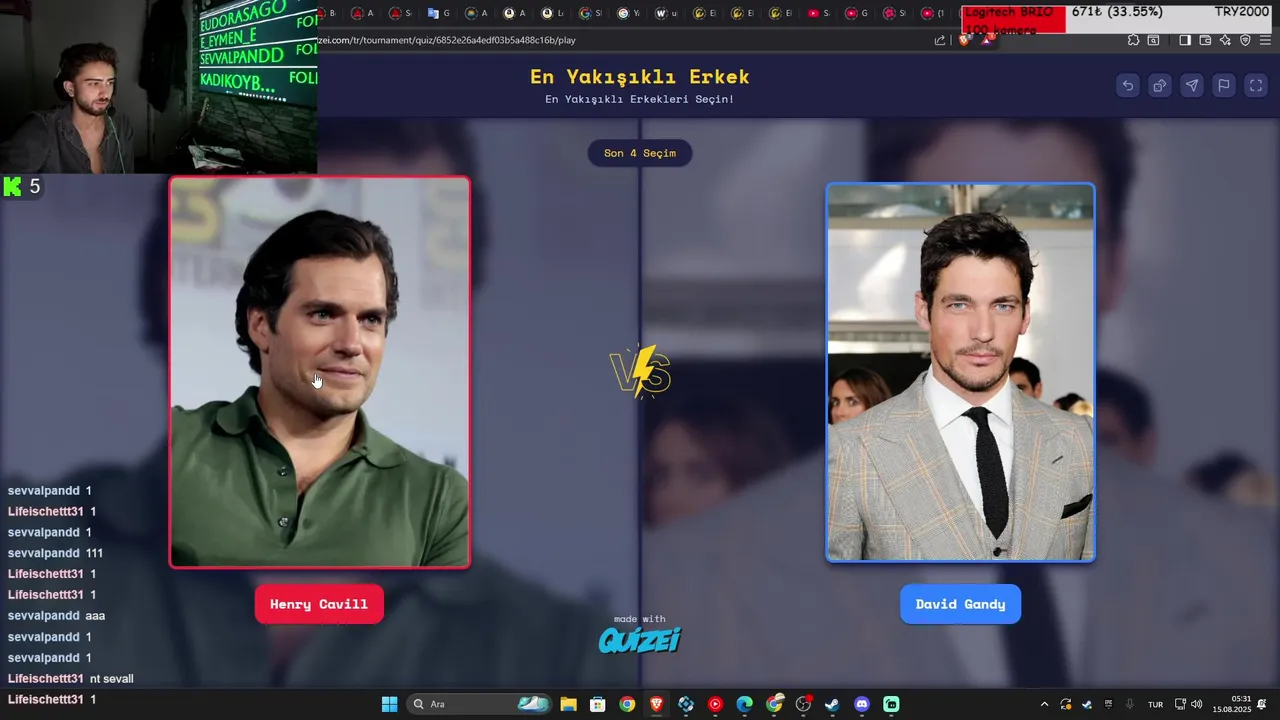
Task: Choose the Henry Cavill button
Action: coord(319,604)
